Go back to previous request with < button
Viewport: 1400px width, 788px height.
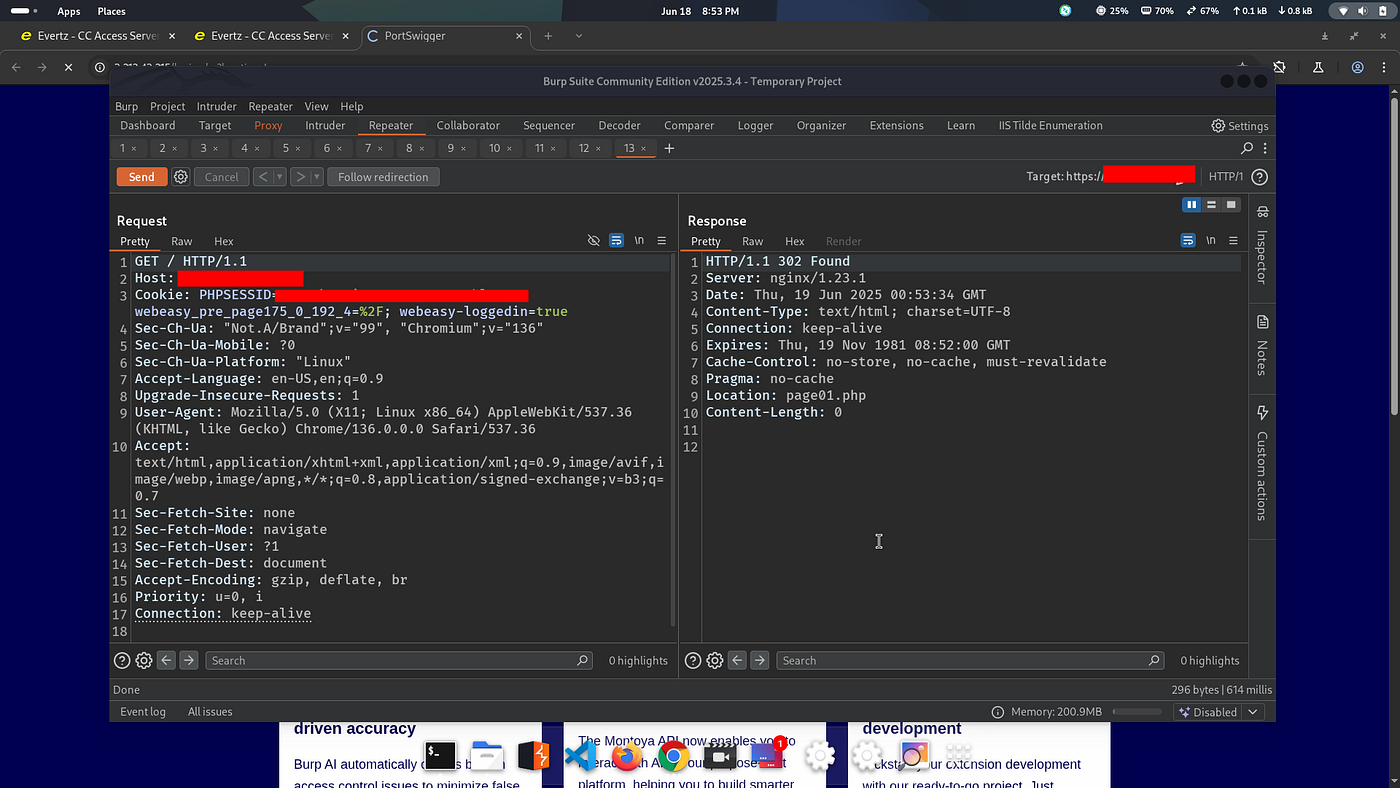[263, 177]
